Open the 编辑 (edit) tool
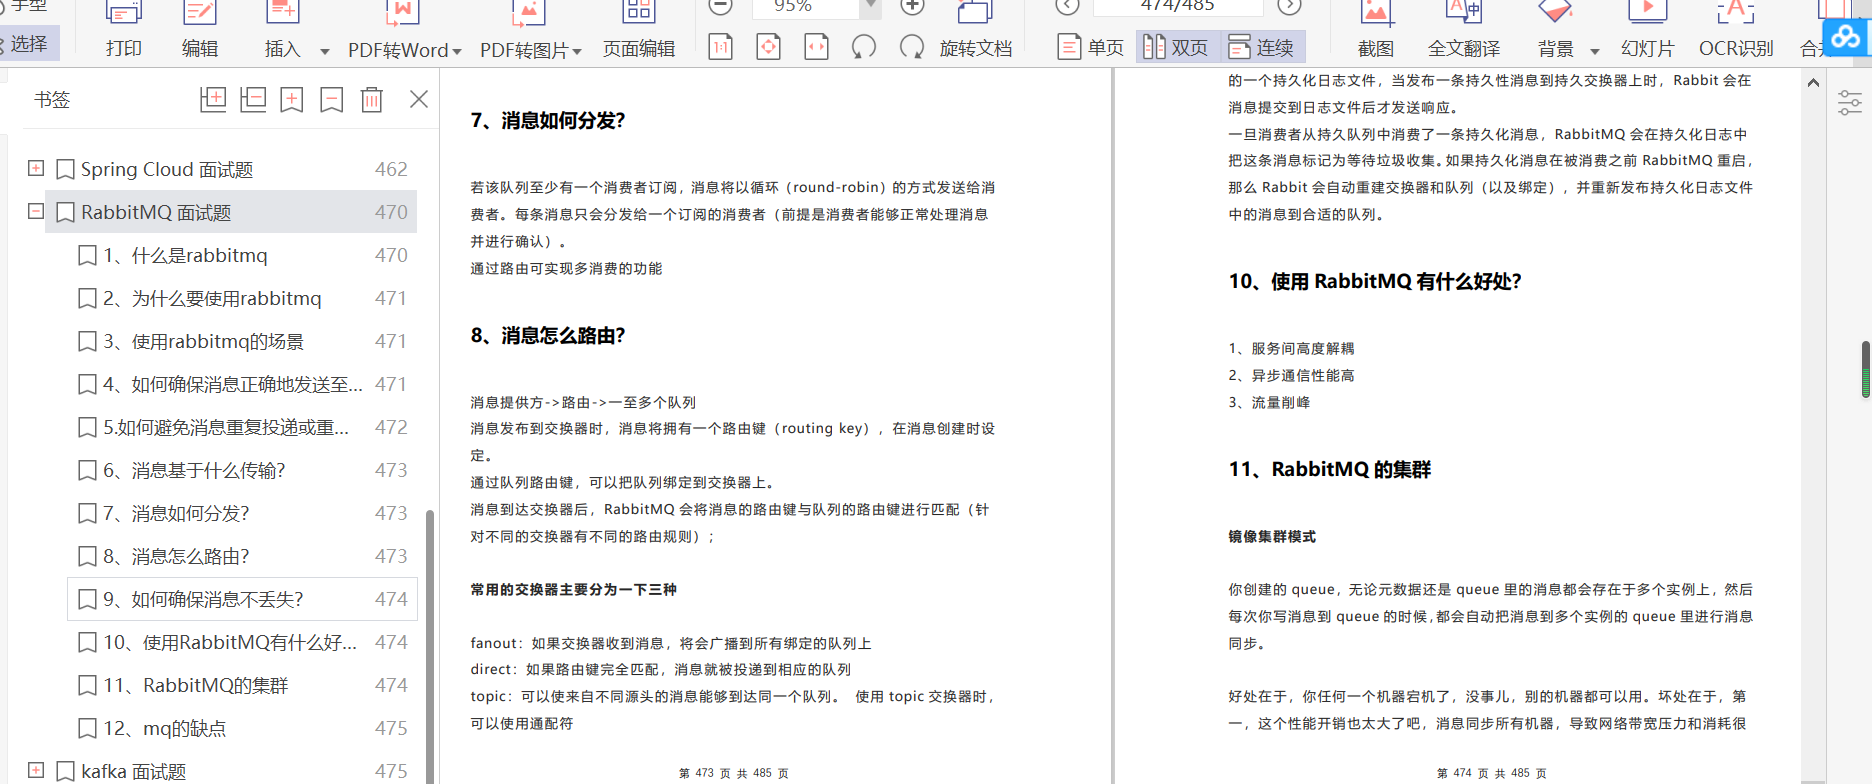The width and height of the screenshot is (1872, 784). 200,31
